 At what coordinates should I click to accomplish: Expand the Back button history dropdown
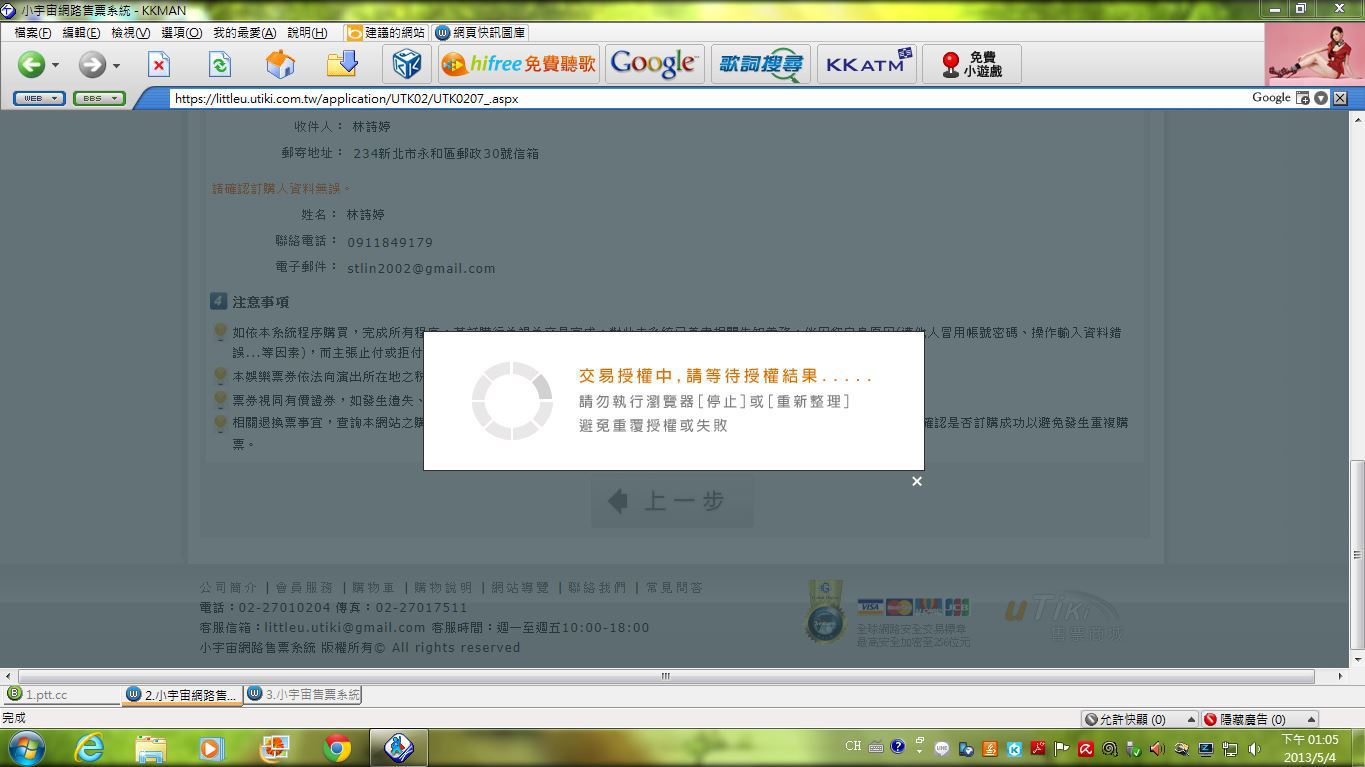tap(55, 66)
